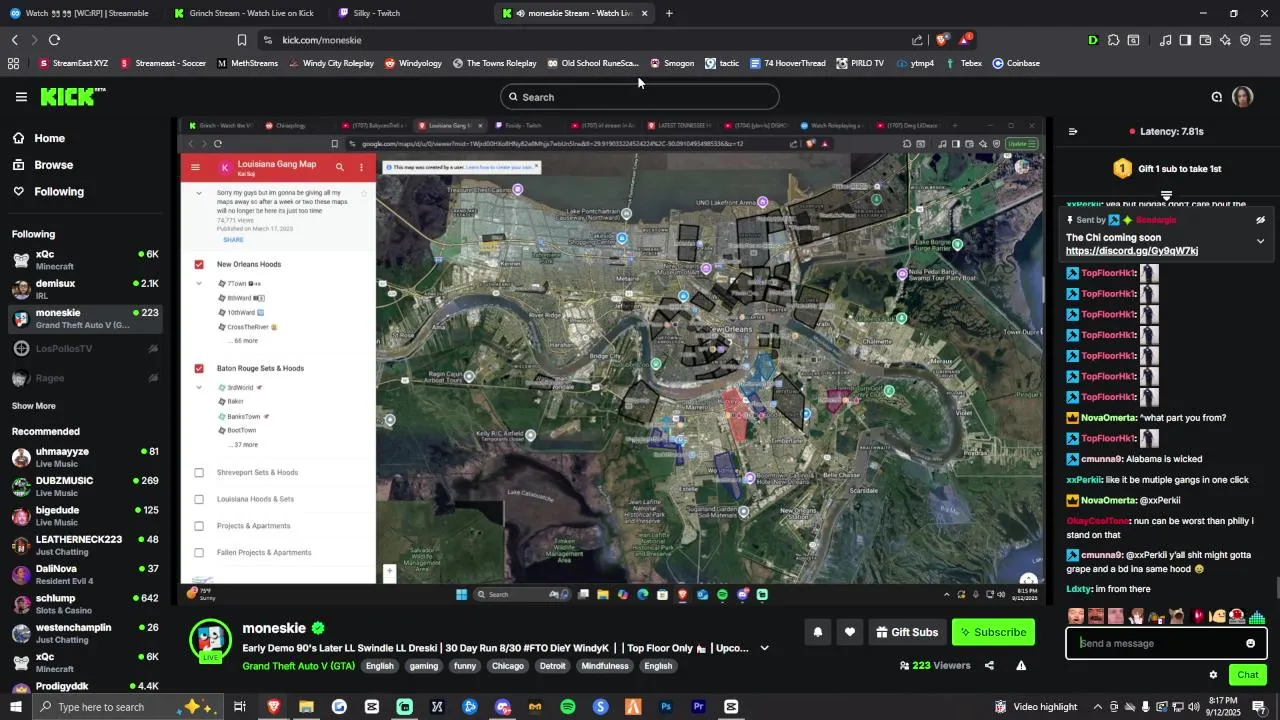Click Brave Shields lion icon
This screenshot has height=720, width=1280.
pos(942,40)
